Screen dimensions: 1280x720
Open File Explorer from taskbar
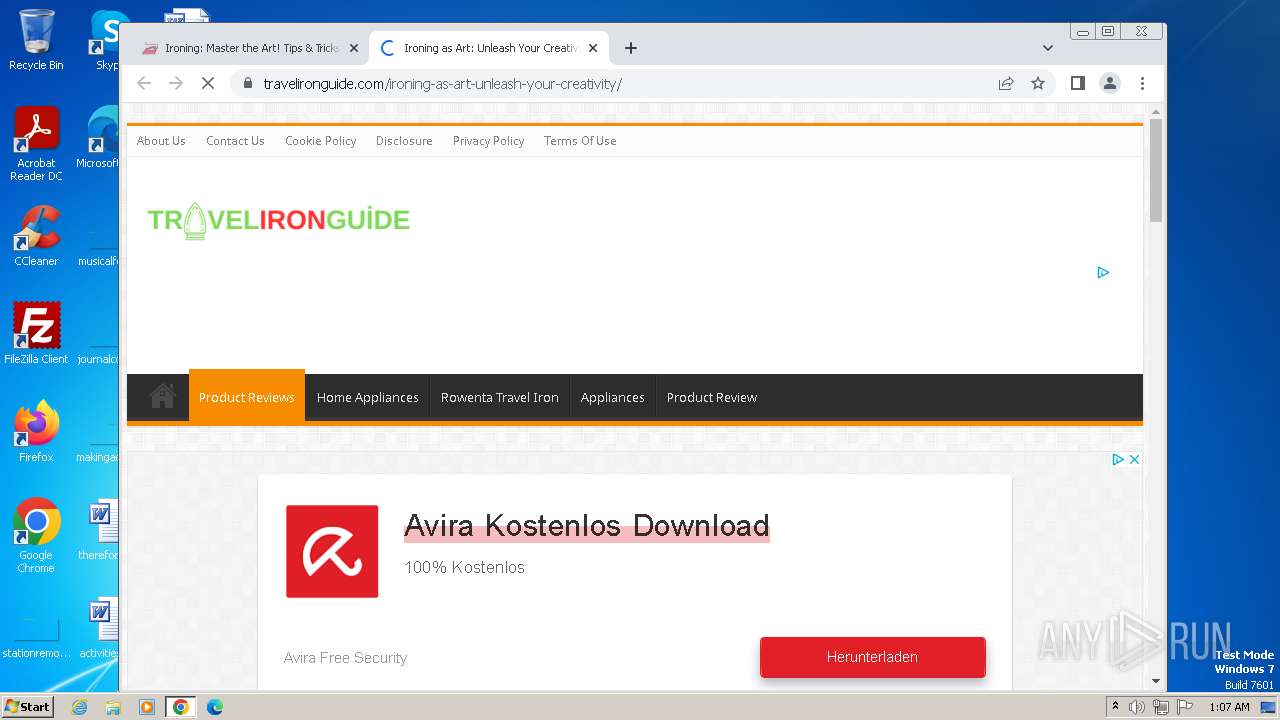pyautogui.click(x=113, y=707)
